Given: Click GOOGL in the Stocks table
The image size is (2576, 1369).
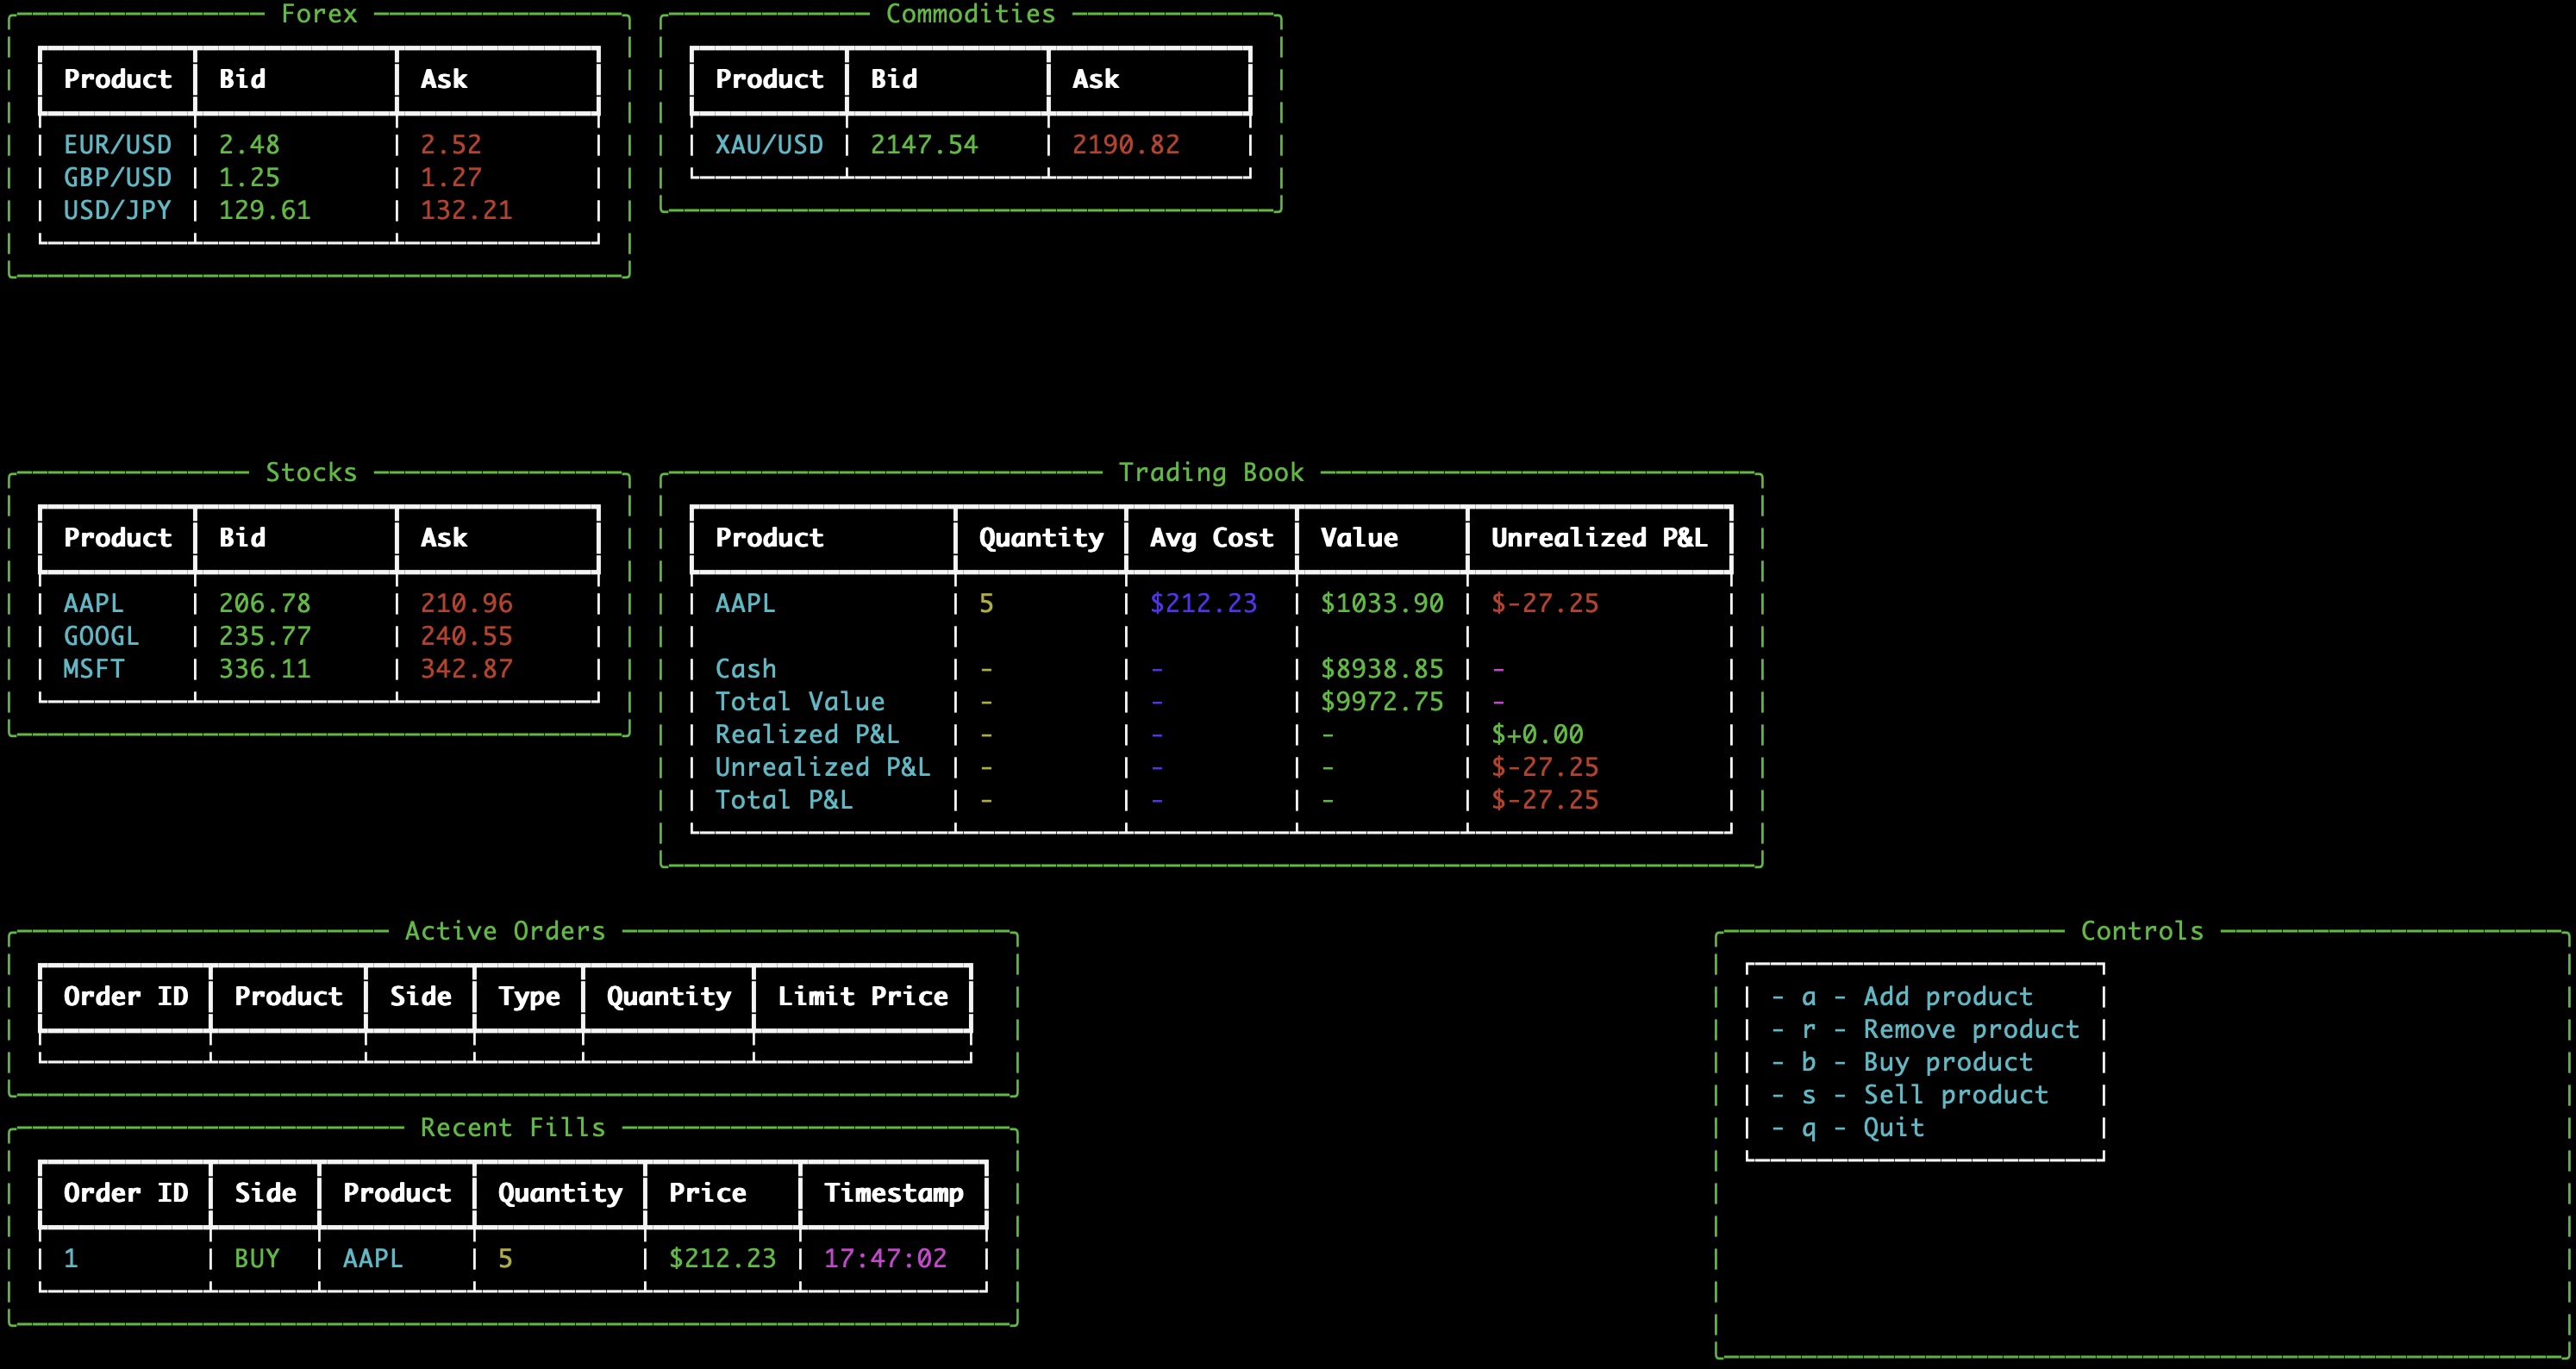Looking at the screenshot, I should [101, 637].
